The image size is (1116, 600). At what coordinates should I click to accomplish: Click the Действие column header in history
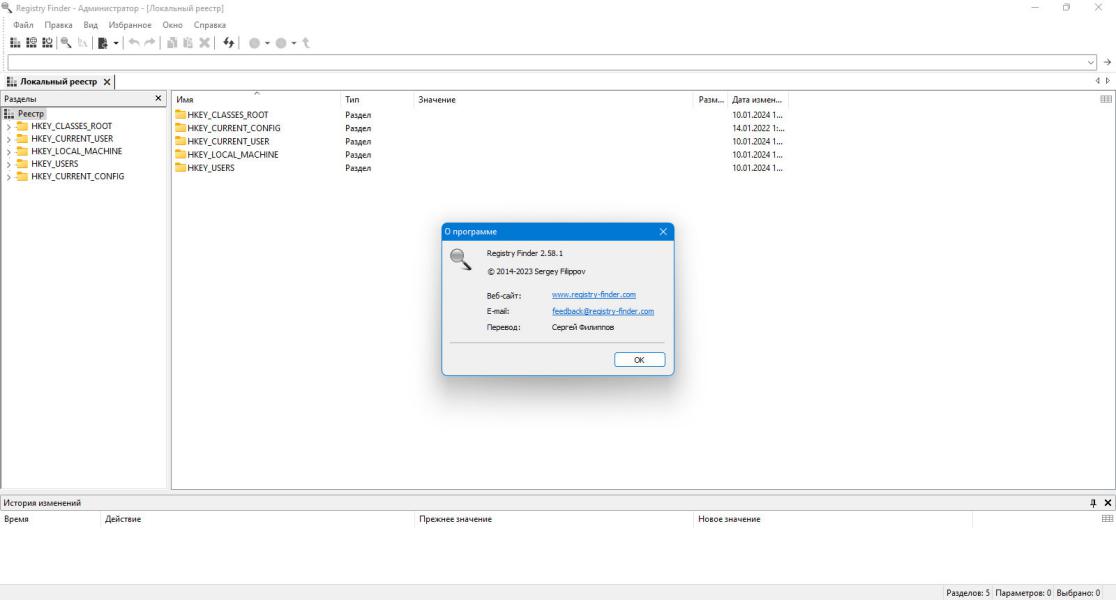[258, 519]
